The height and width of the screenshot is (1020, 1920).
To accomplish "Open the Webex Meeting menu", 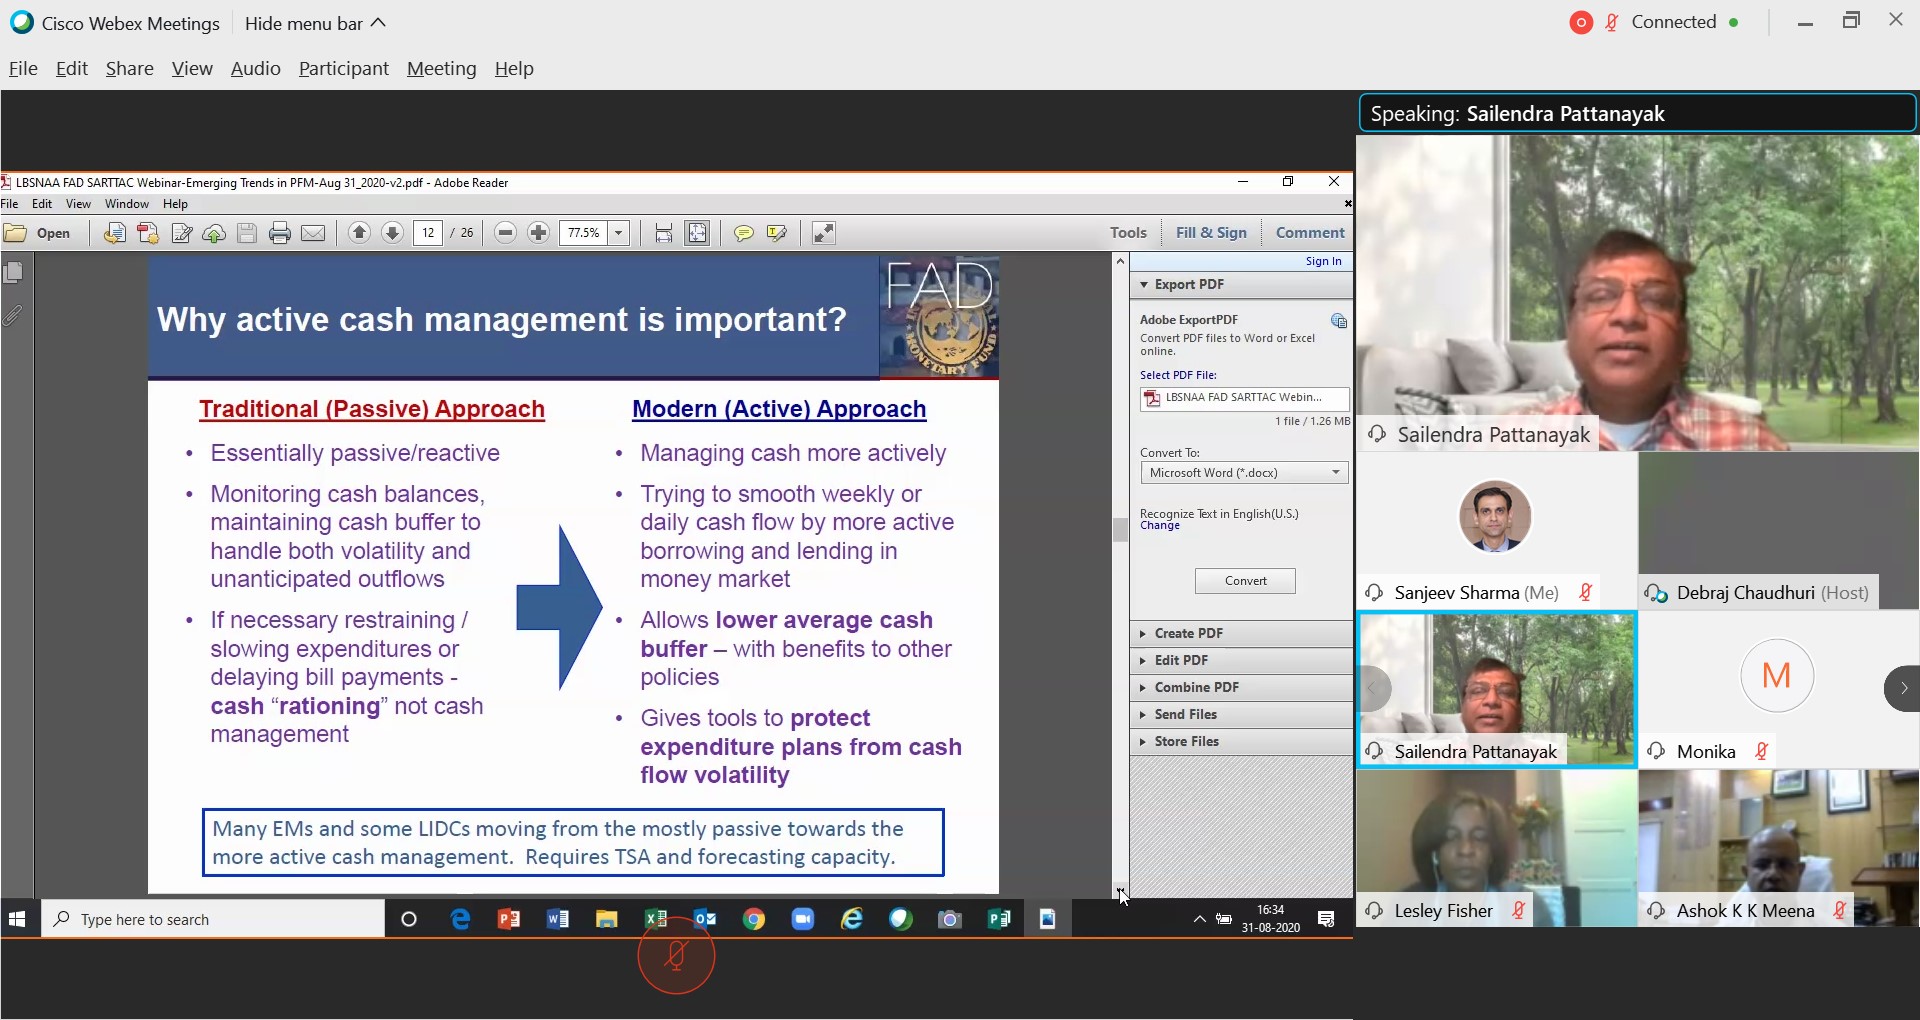I will point(441,68).
